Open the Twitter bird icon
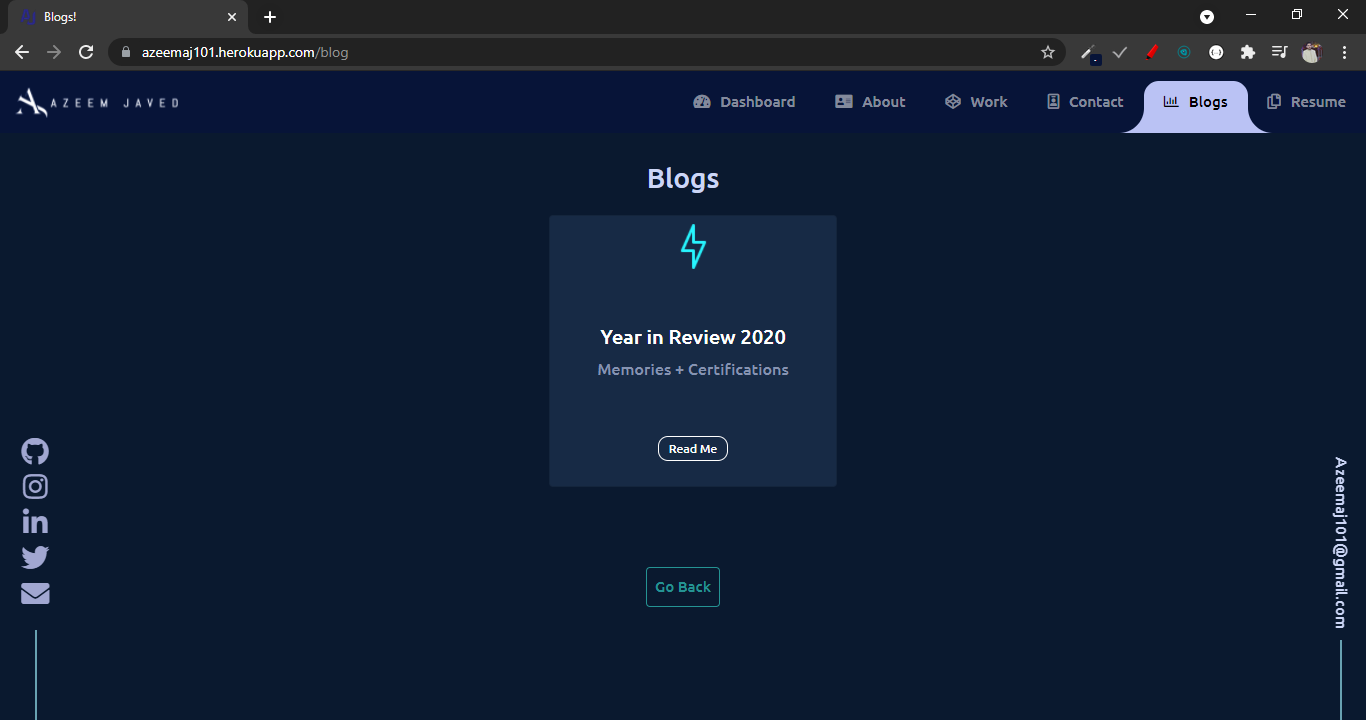 click(35, 558)
